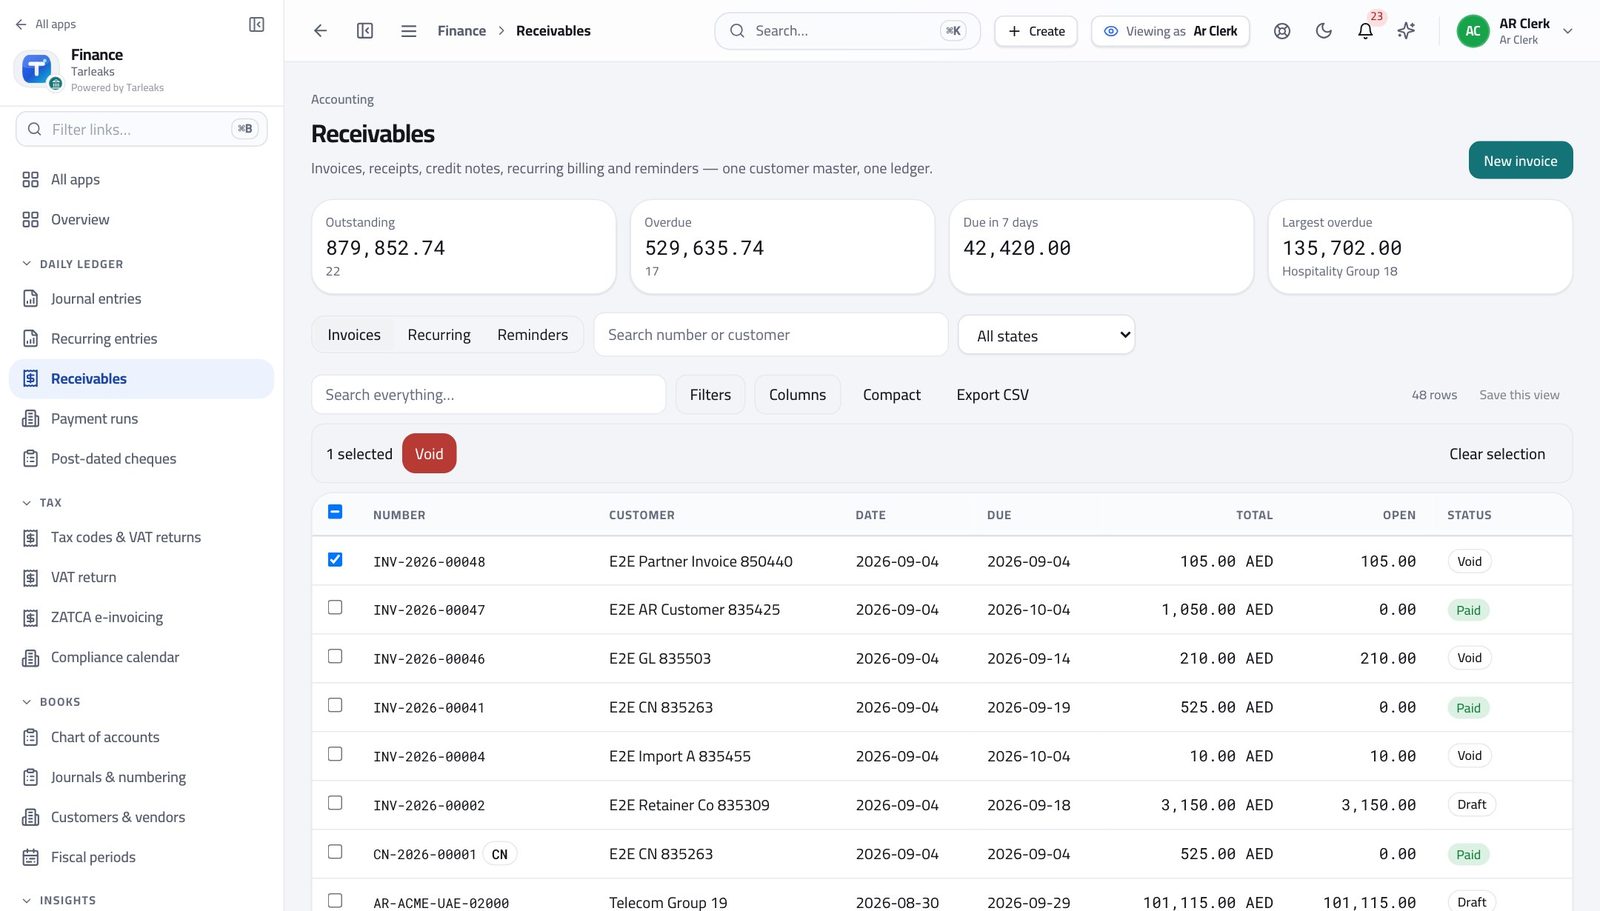1600x911 pixels.
Task: Open Payment runs in the sidebar
Action: tap(141, 419)
